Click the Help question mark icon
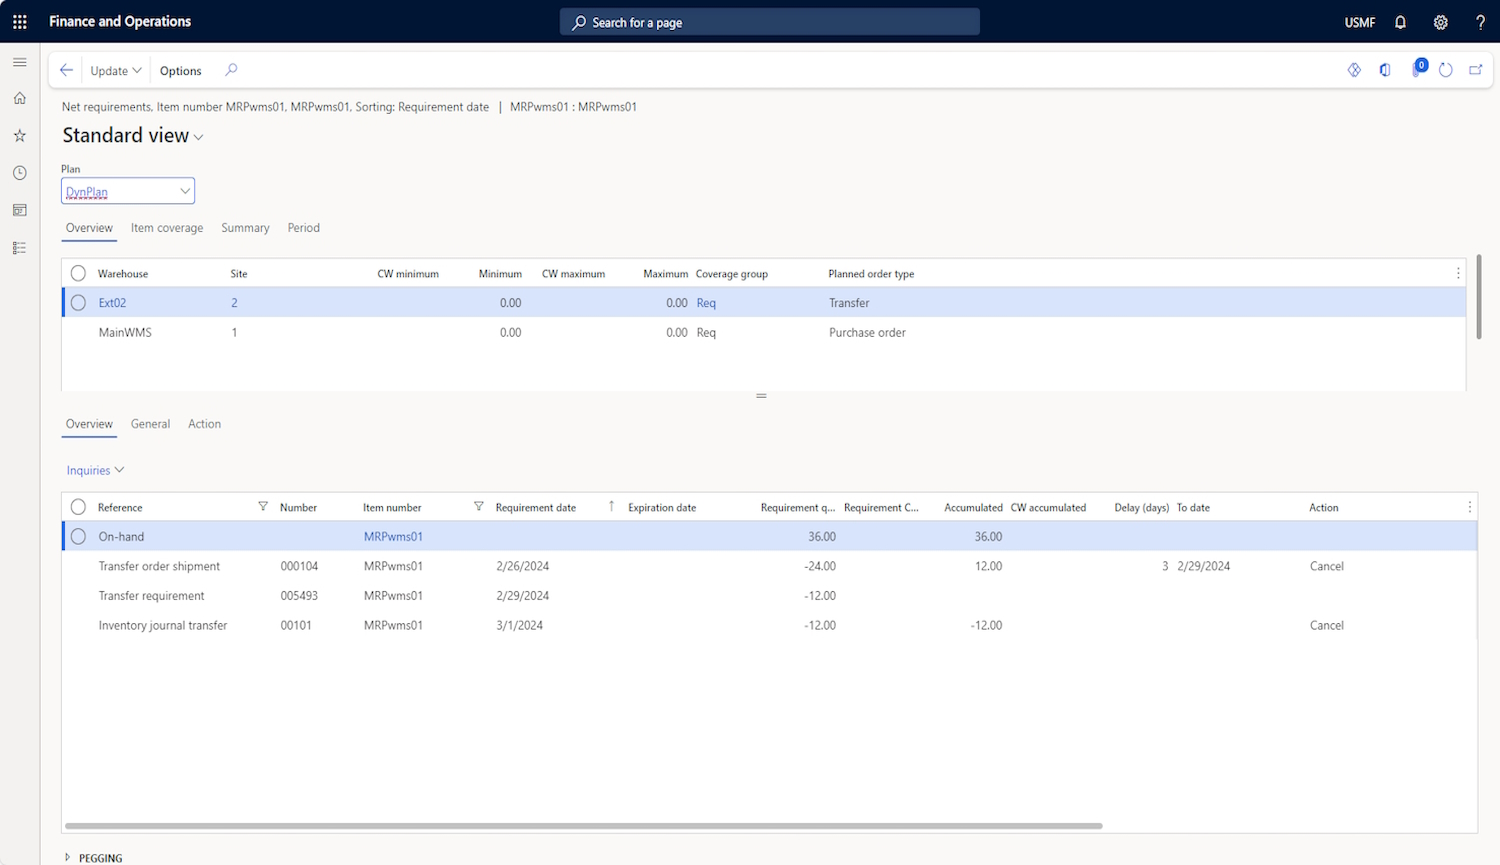 click(1480, 22)
